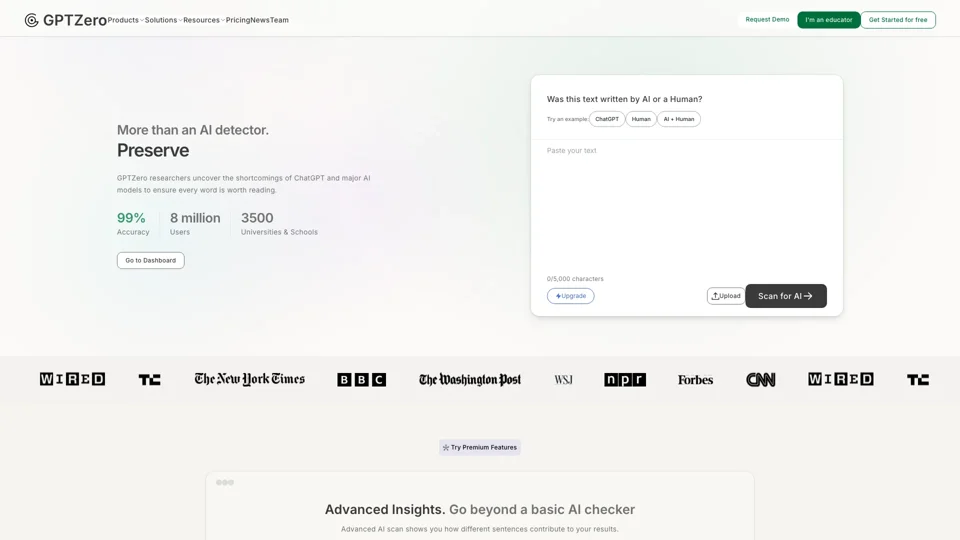Upload a file with the Upload button
960x540 pixels.
point(726,296)
